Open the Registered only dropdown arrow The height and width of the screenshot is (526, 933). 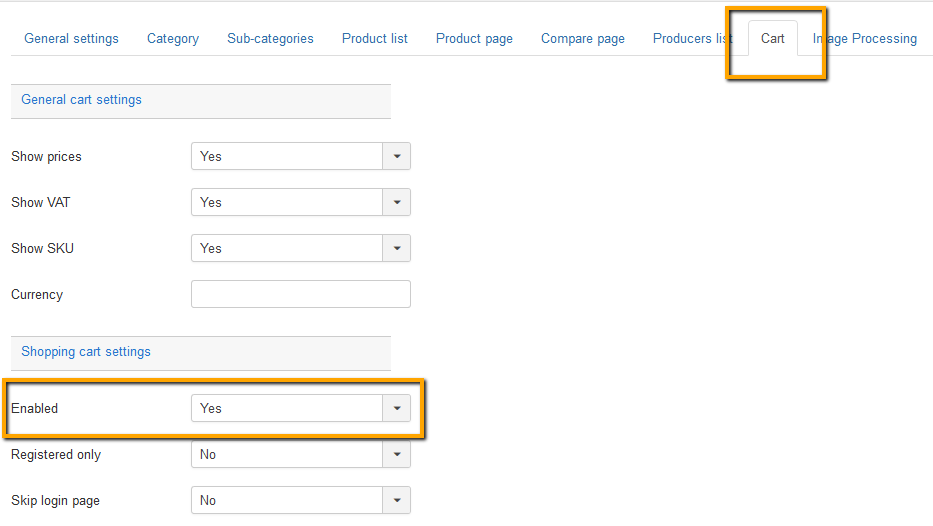point(396,454)
